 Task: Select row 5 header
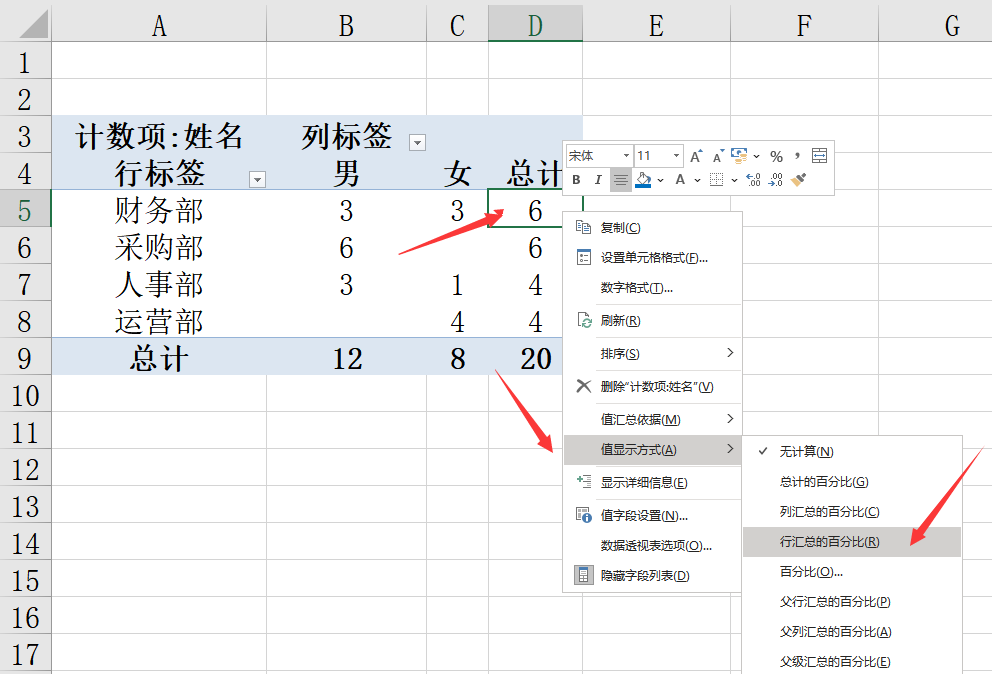25,208
